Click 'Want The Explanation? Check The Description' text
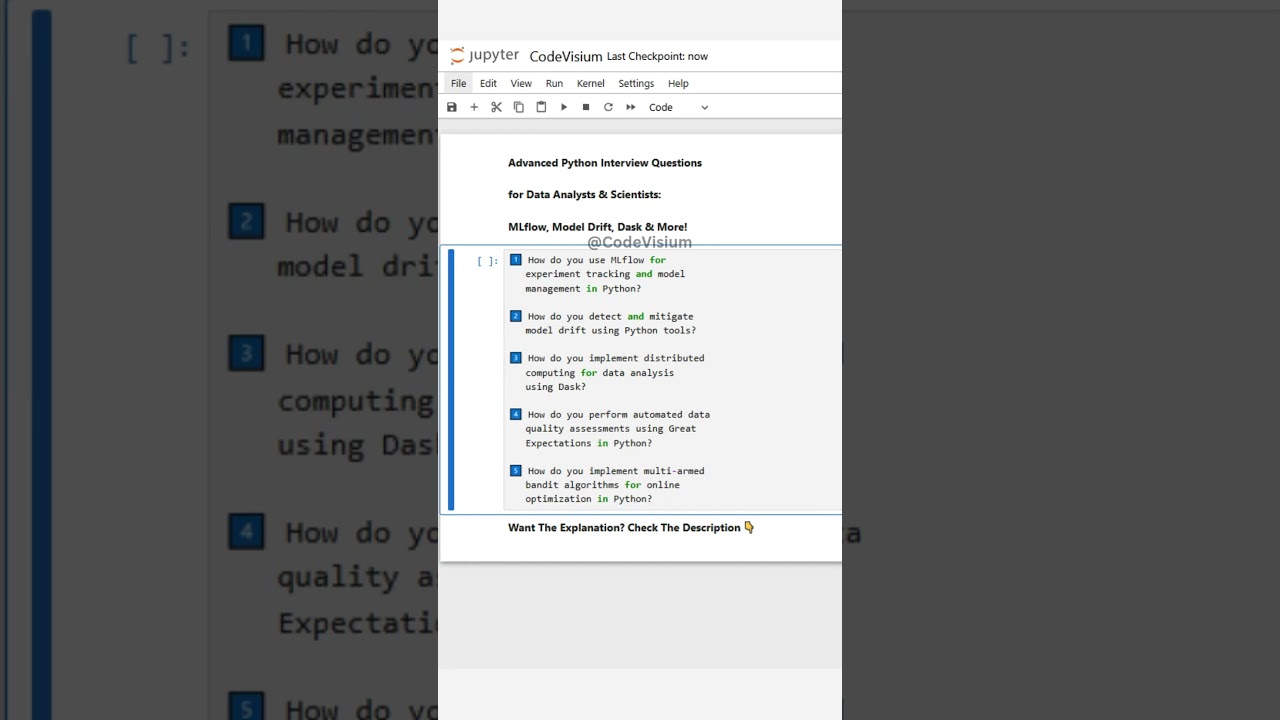The image size is (1280, 720). pos(624,528)
